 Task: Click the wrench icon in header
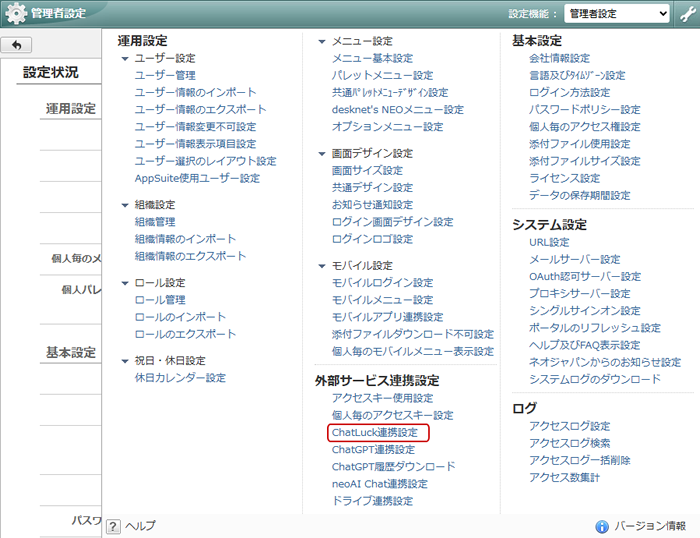click(x=688, y=13)
